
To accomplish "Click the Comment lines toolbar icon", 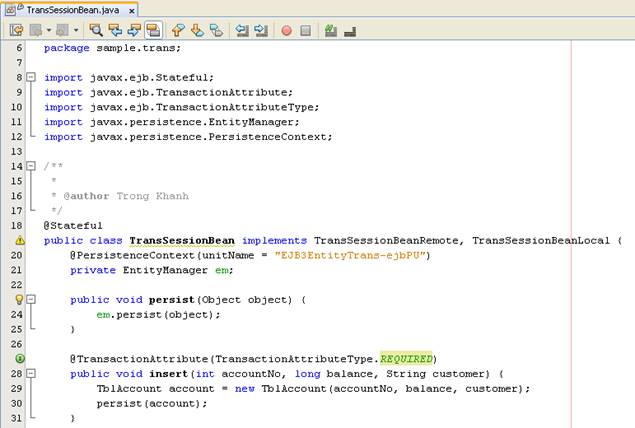I will 331,30.
